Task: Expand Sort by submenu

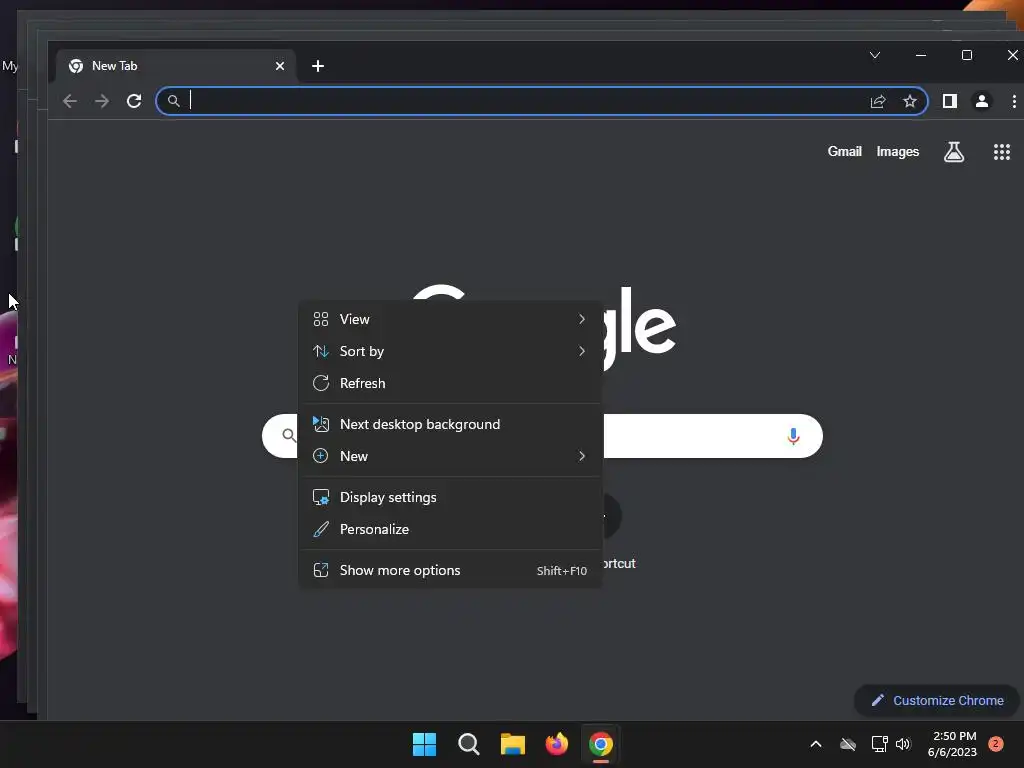Action: (x=450, y=351)
